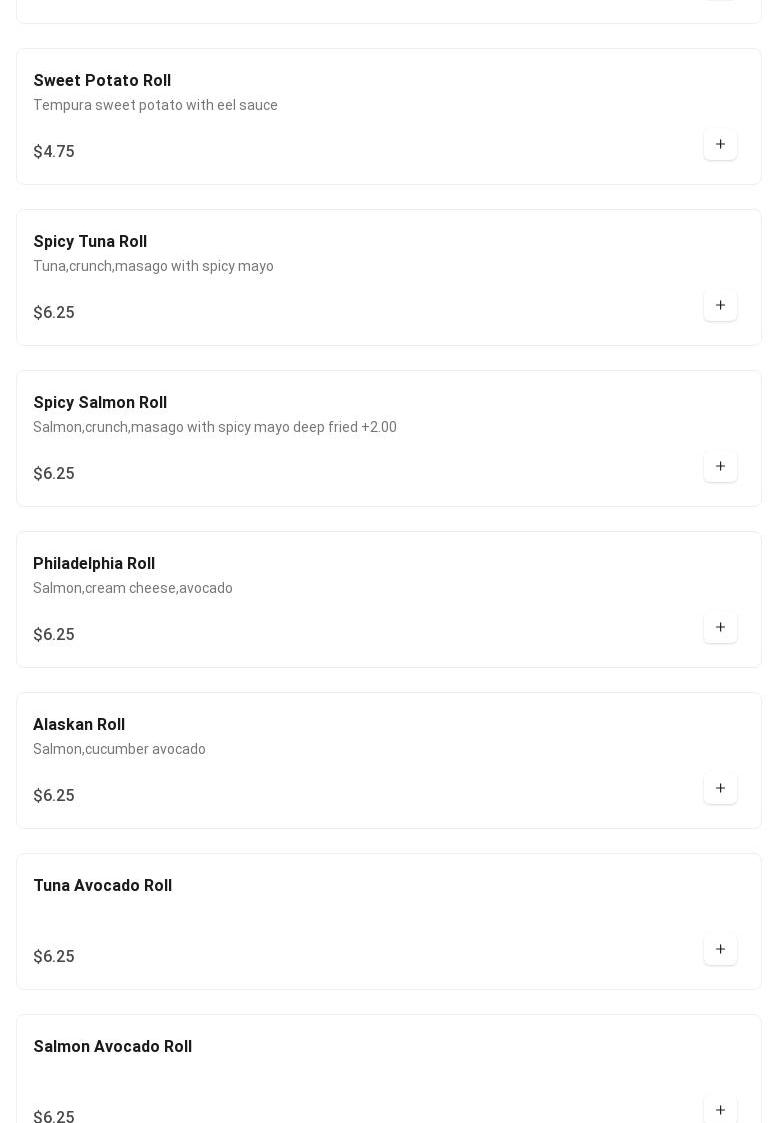Click the Salmon, cream cheese, avocado description
Image resolution: width=778 pixels, height=1123 pixels.
(133, 589)
